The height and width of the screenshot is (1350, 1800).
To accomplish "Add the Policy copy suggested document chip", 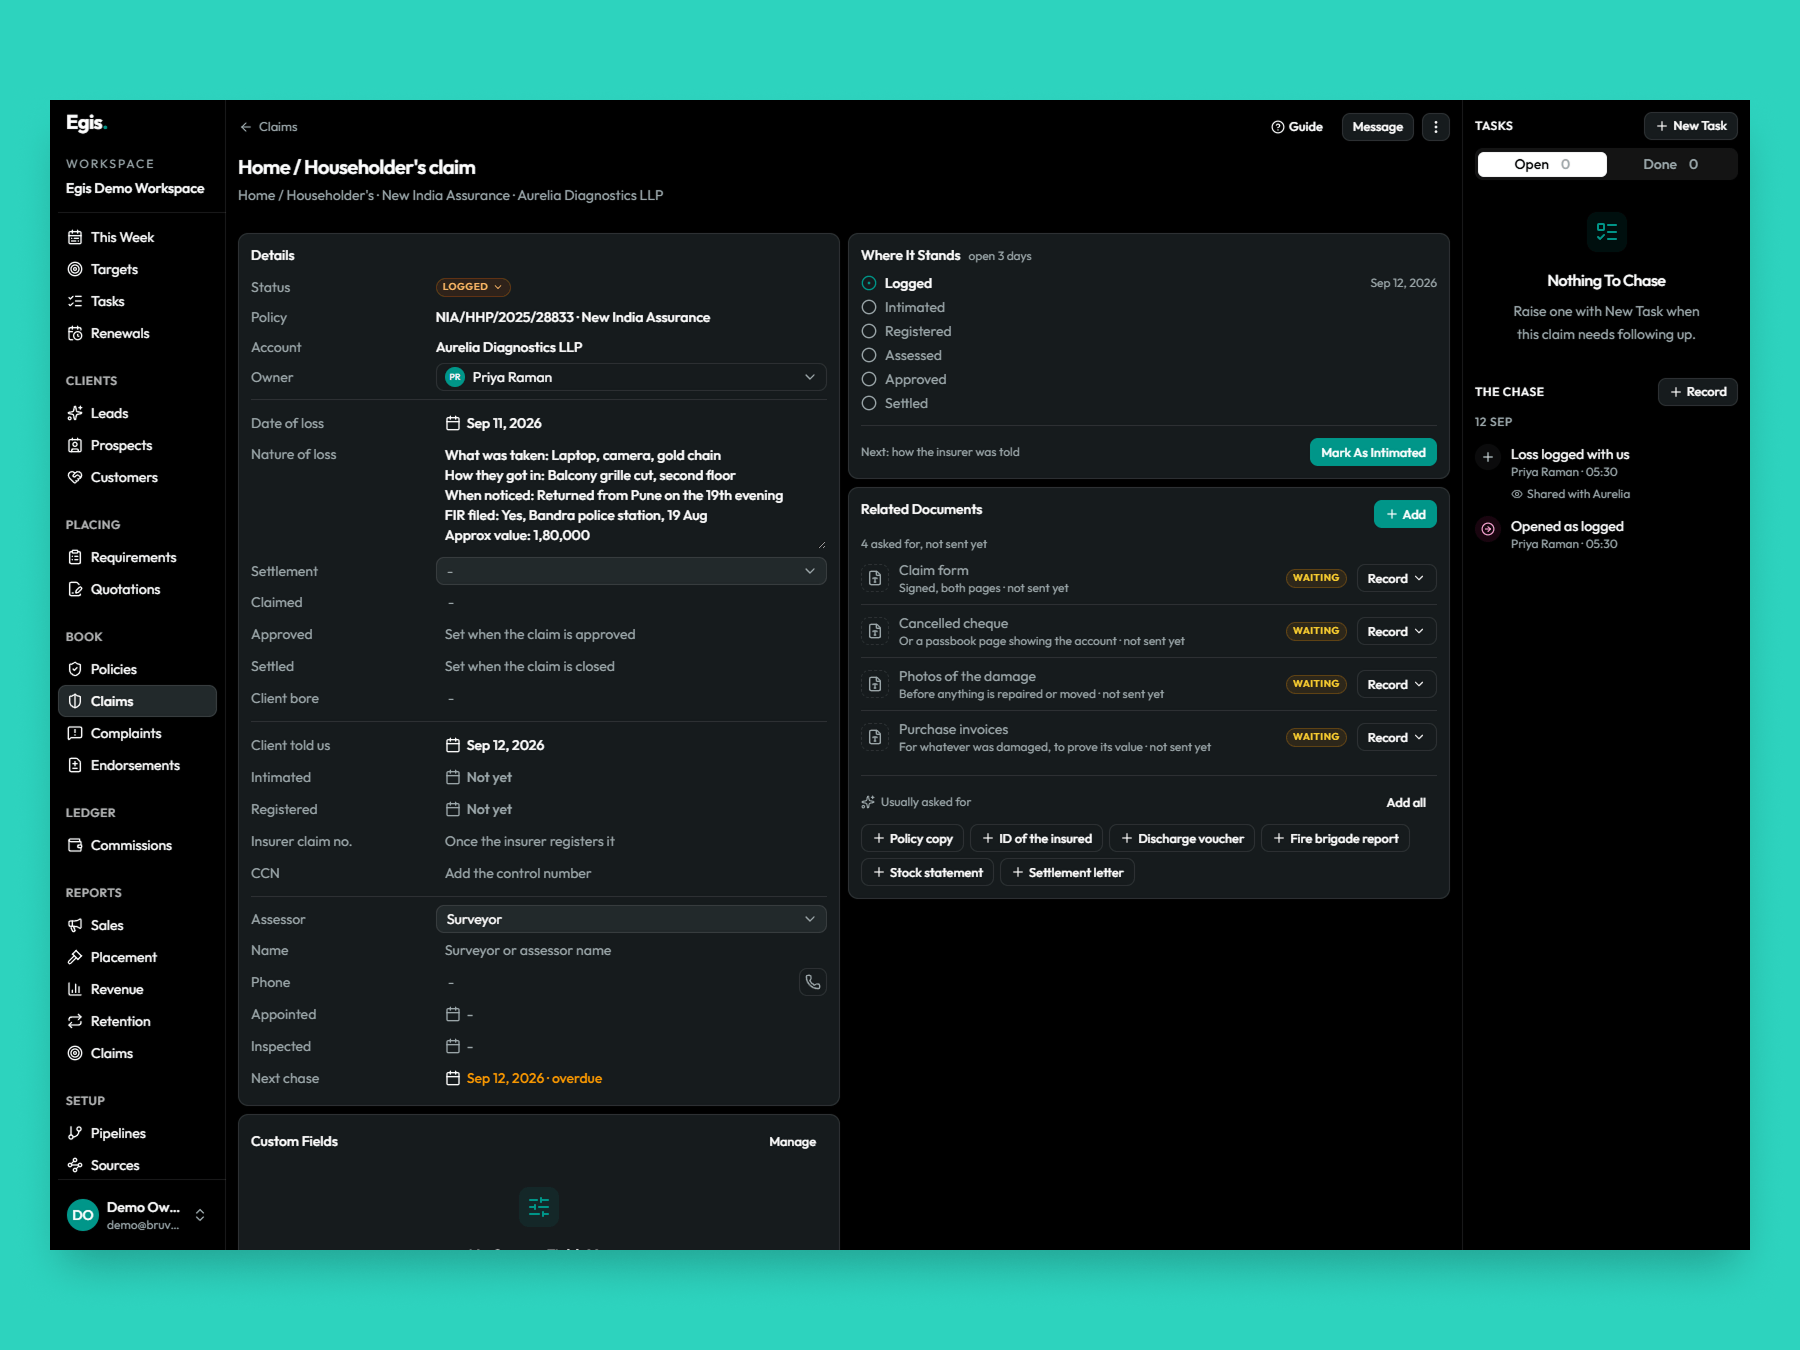I will pos(912,839).
